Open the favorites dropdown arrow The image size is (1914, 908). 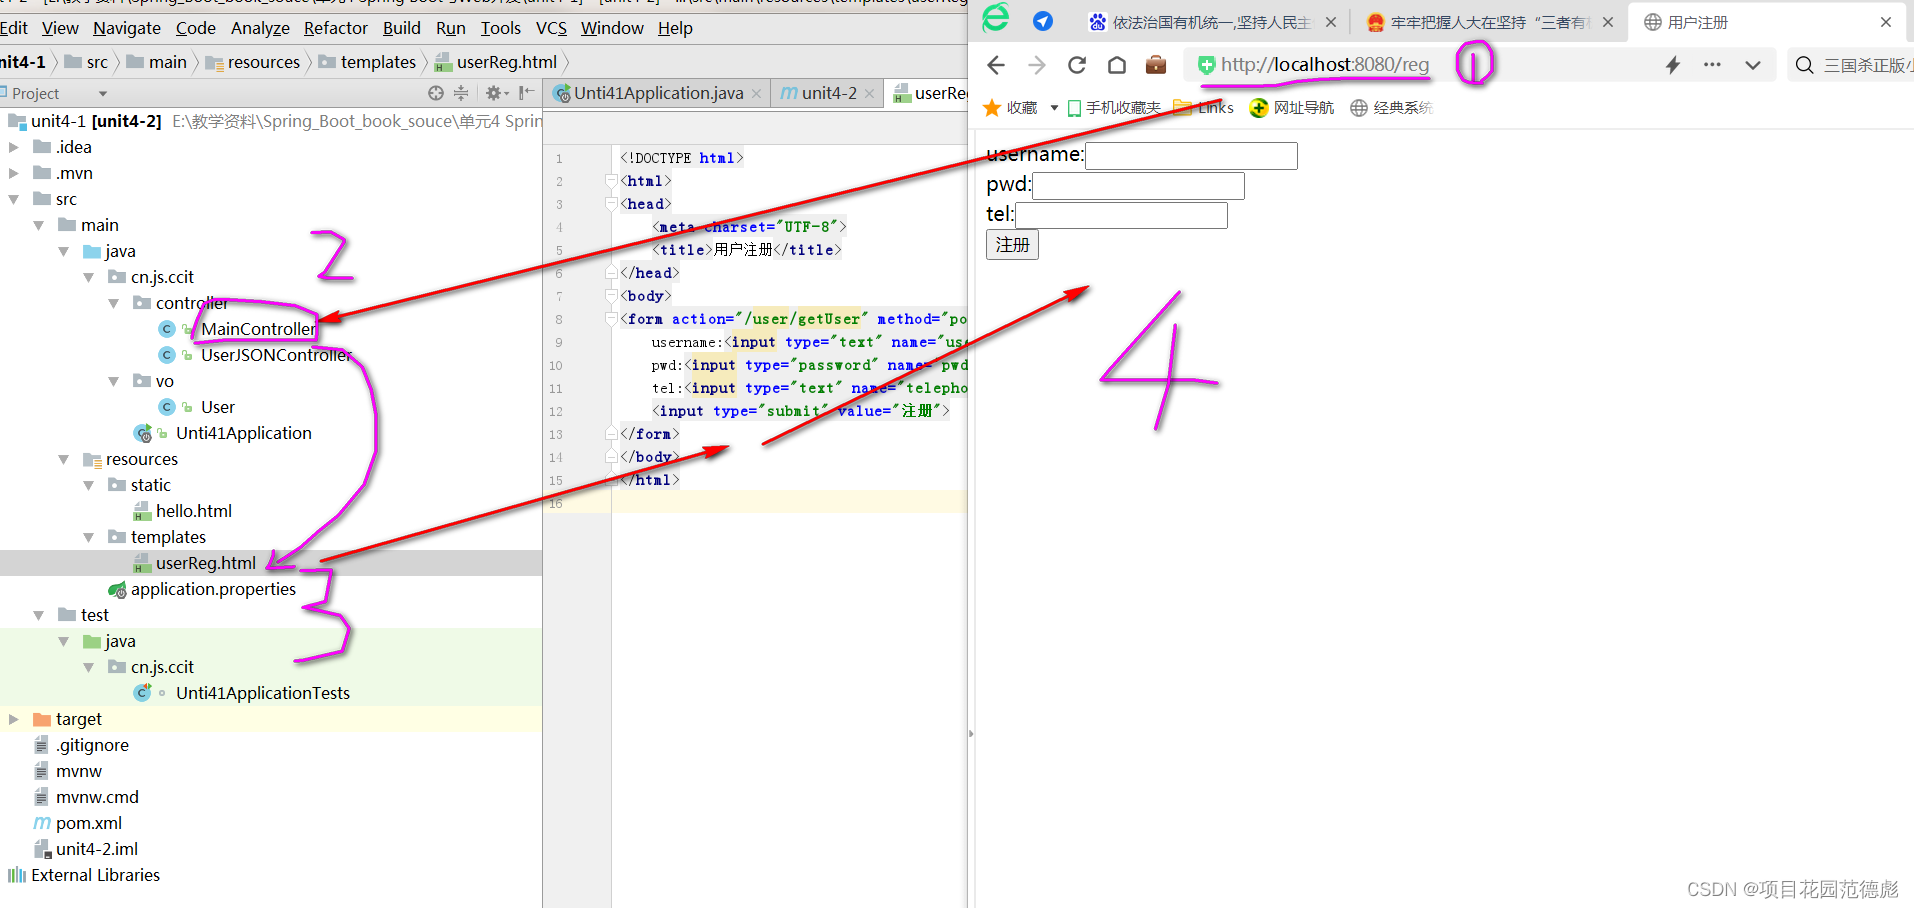(1054, 108)
